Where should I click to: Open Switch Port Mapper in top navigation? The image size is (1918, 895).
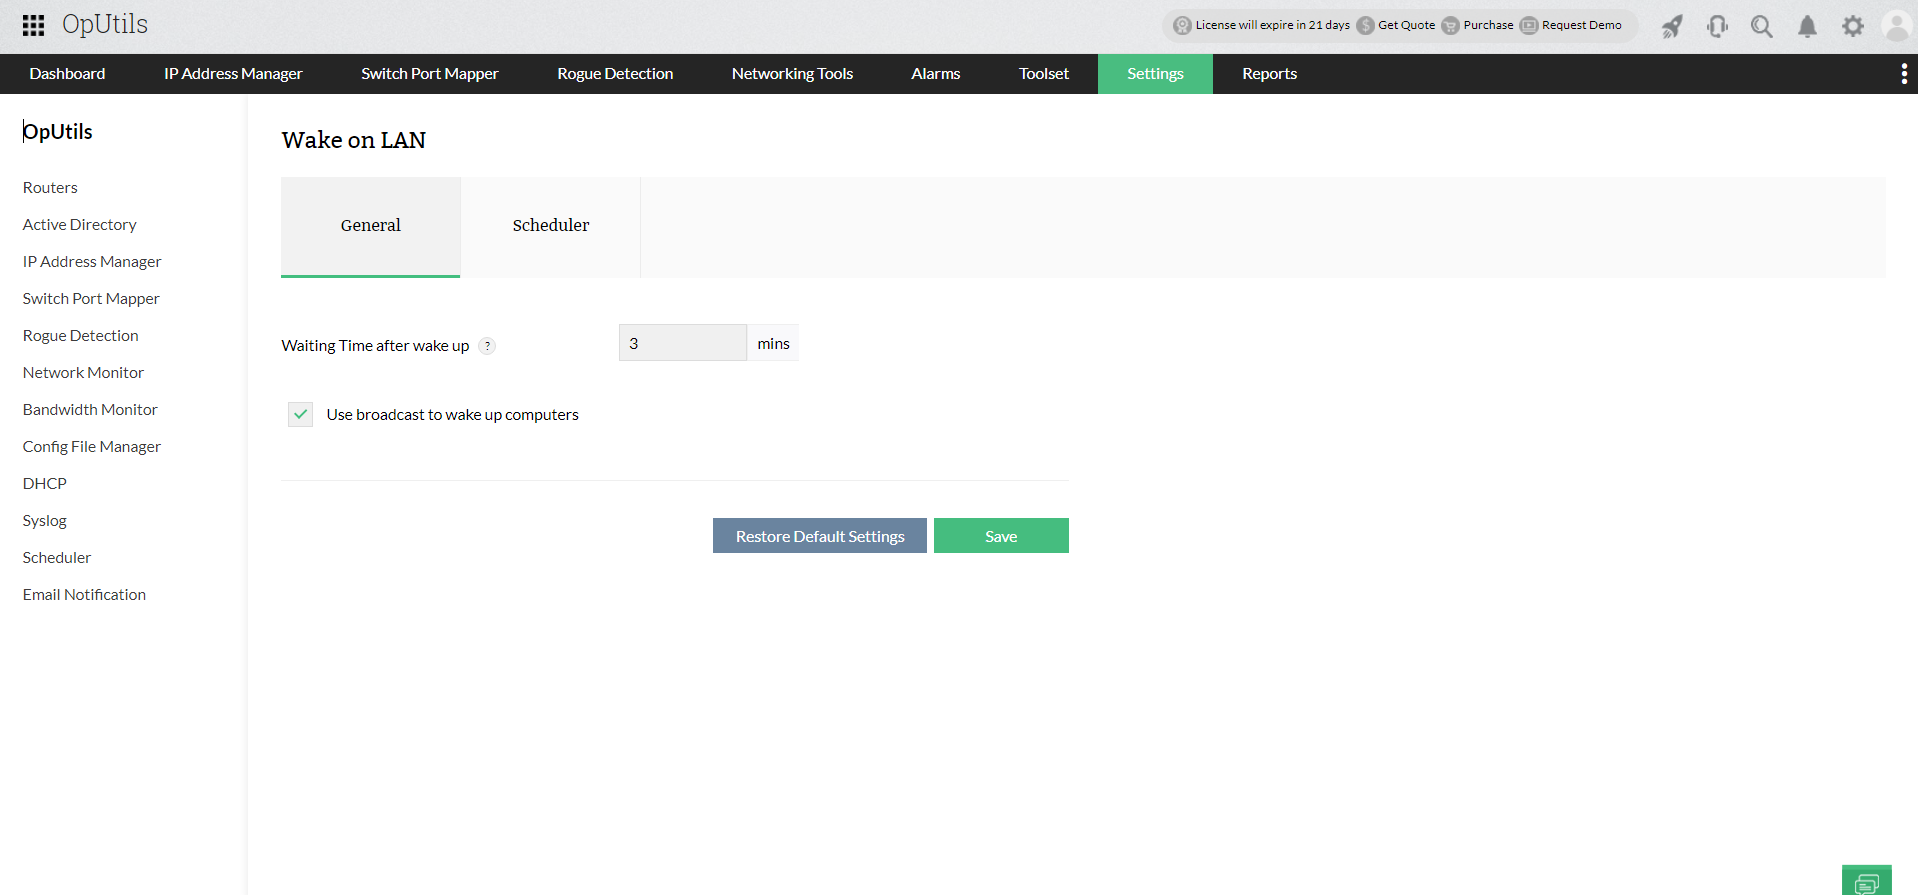(430, 74)
